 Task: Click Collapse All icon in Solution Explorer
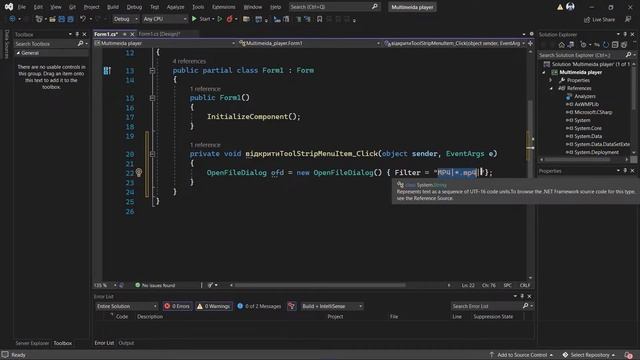point(615,45)
